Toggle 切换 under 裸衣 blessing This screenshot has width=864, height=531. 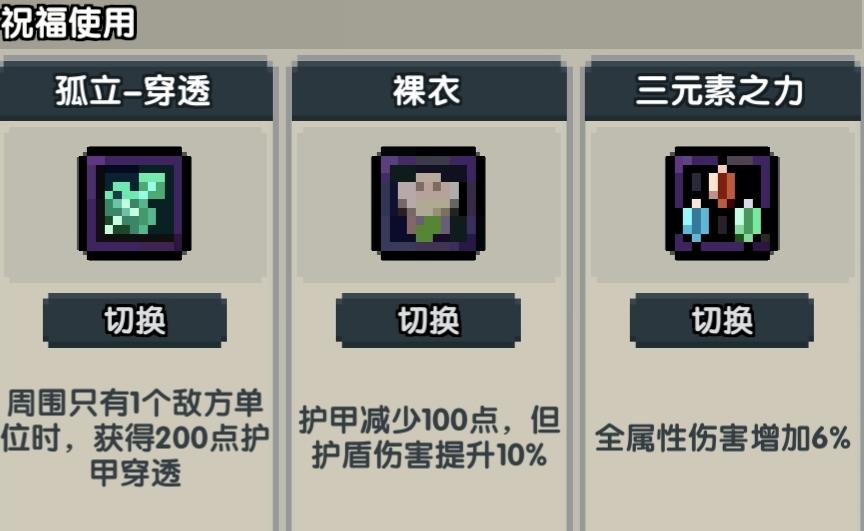(x=428, y=321)
